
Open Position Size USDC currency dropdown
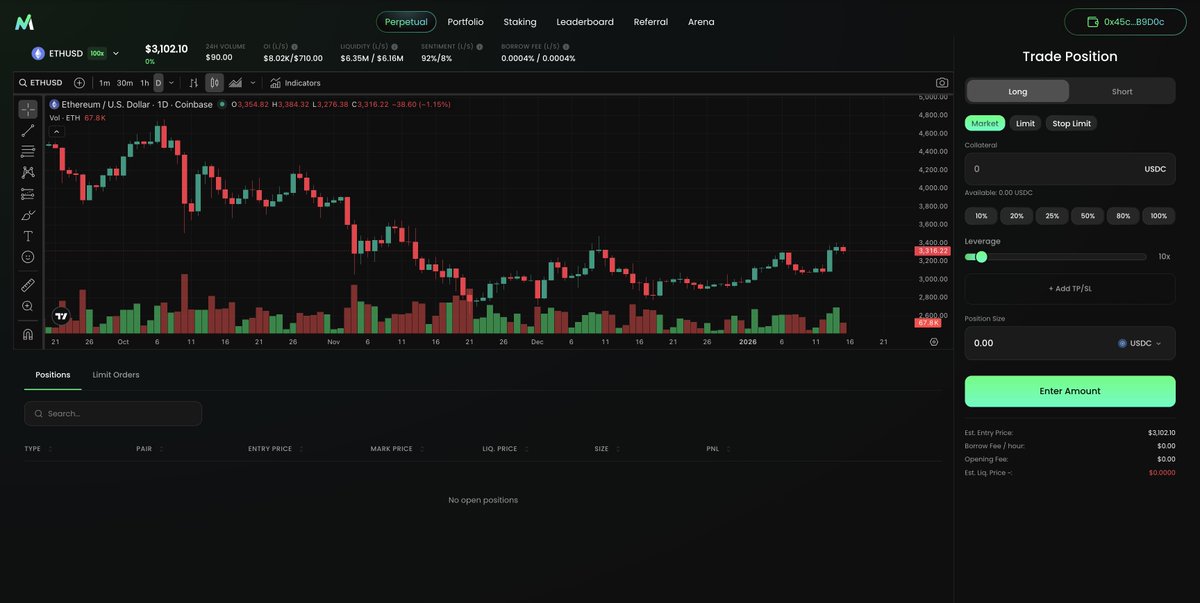(1140, 343)
